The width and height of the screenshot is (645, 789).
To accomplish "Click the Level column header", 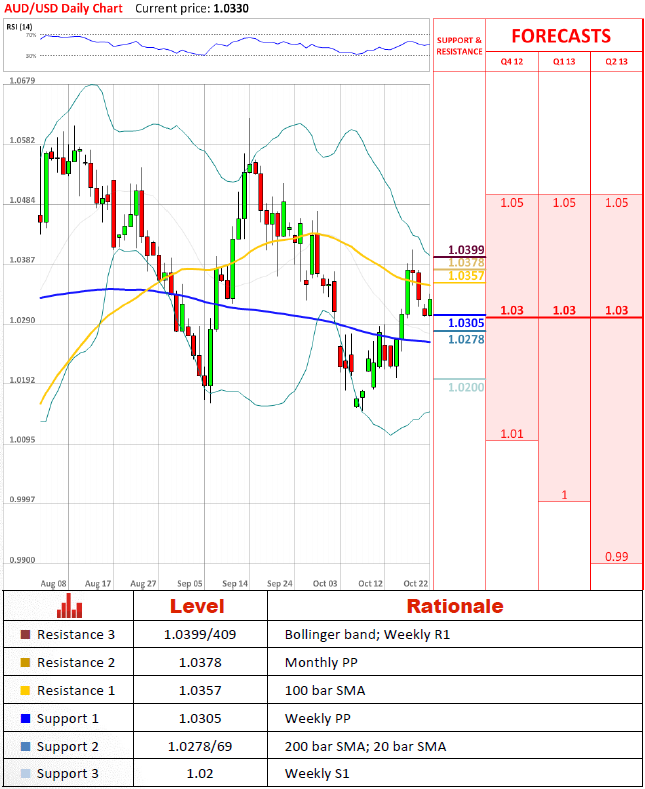I will [197, 606].
